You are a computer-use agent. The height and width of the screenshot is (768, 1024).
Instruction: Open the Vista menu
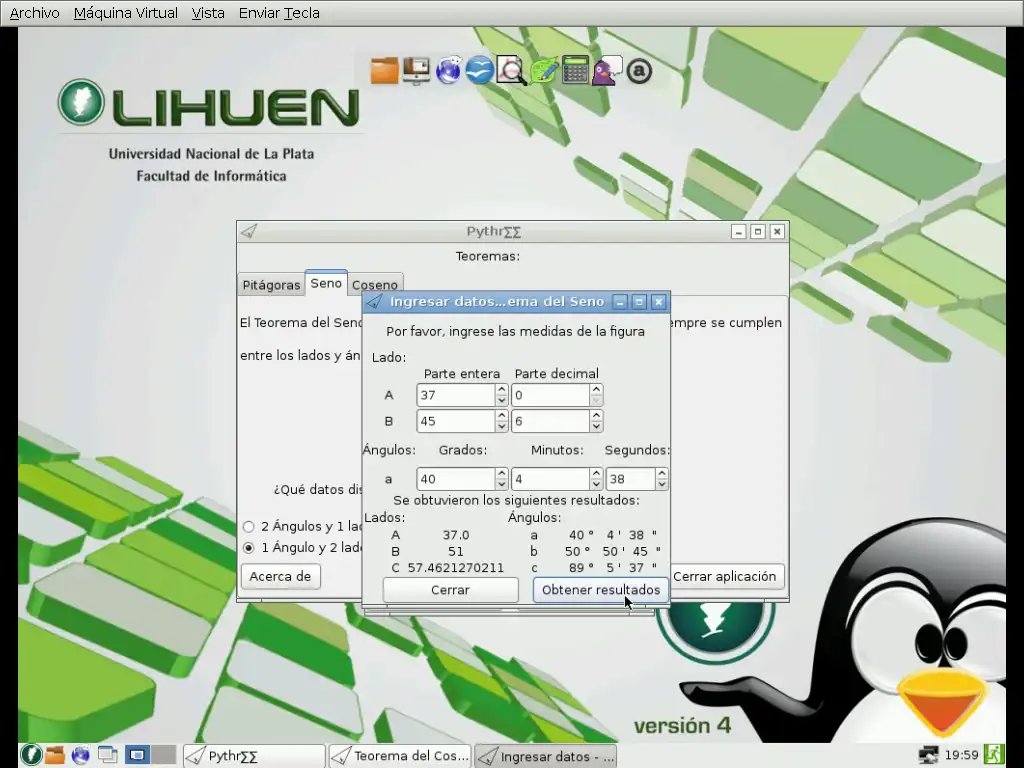point(208,13)
